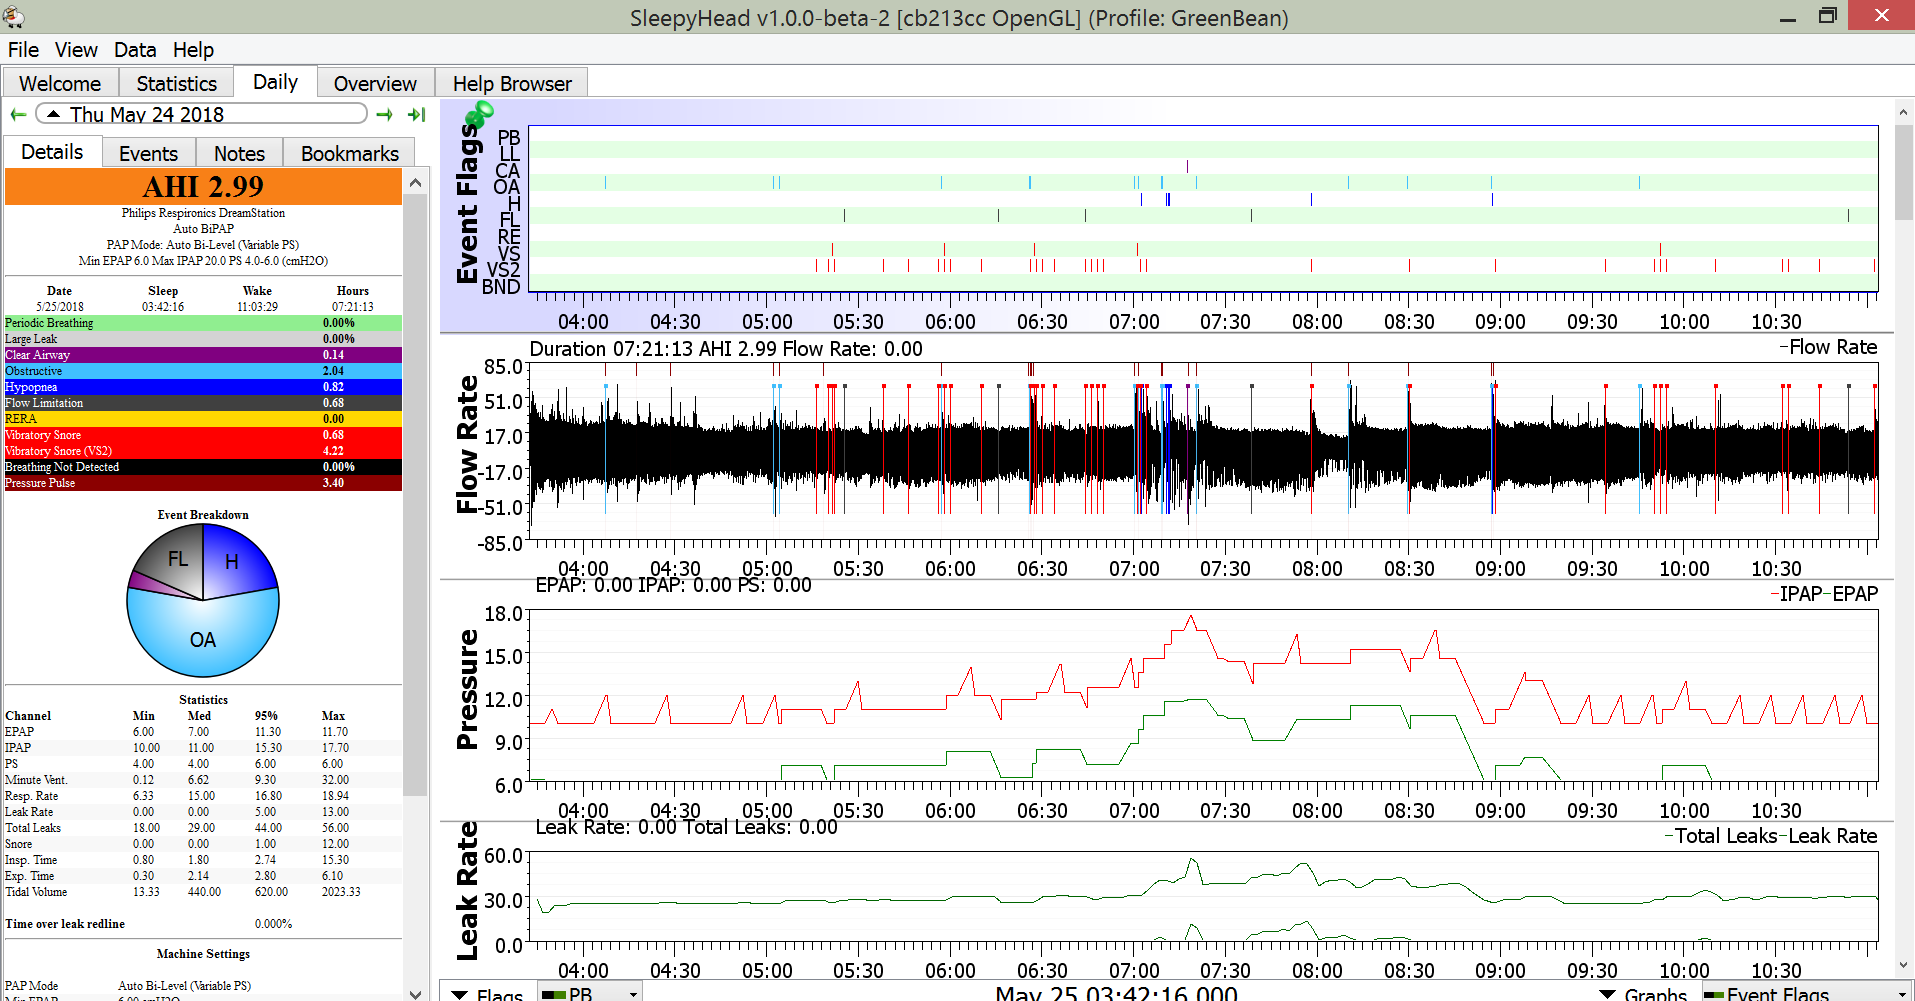Click the SleepyHead app icon in the title bar
The image size is (1915, 1001).
click(x=14, y=16)
